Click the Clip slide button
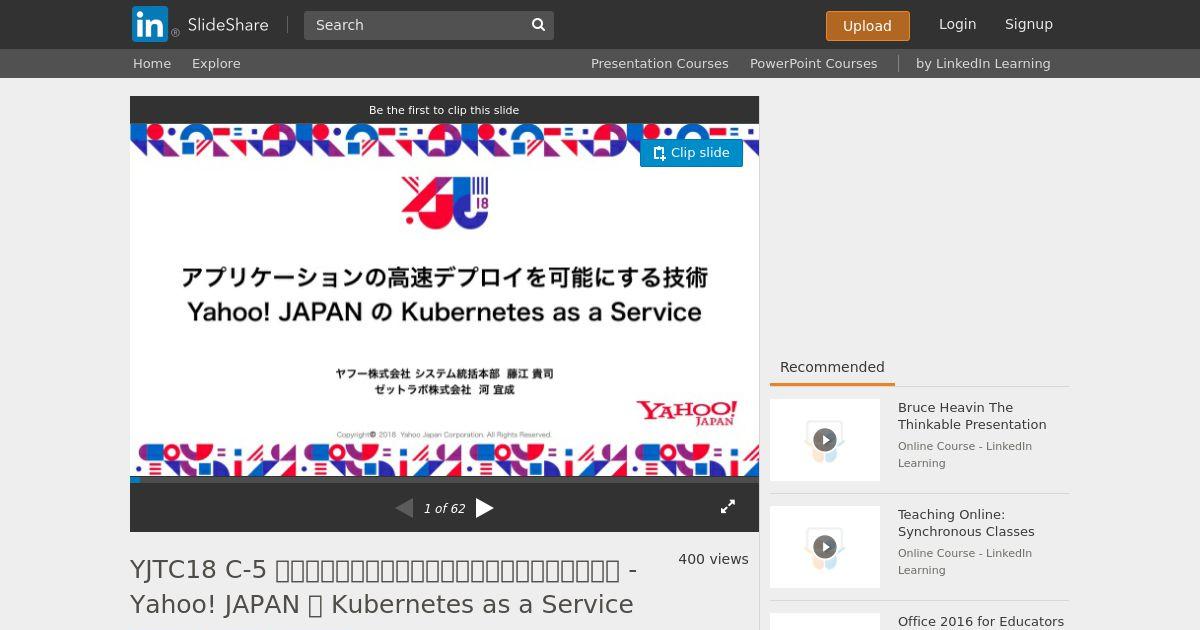This screenshot has width=1200, height=630. pos(691,153)
